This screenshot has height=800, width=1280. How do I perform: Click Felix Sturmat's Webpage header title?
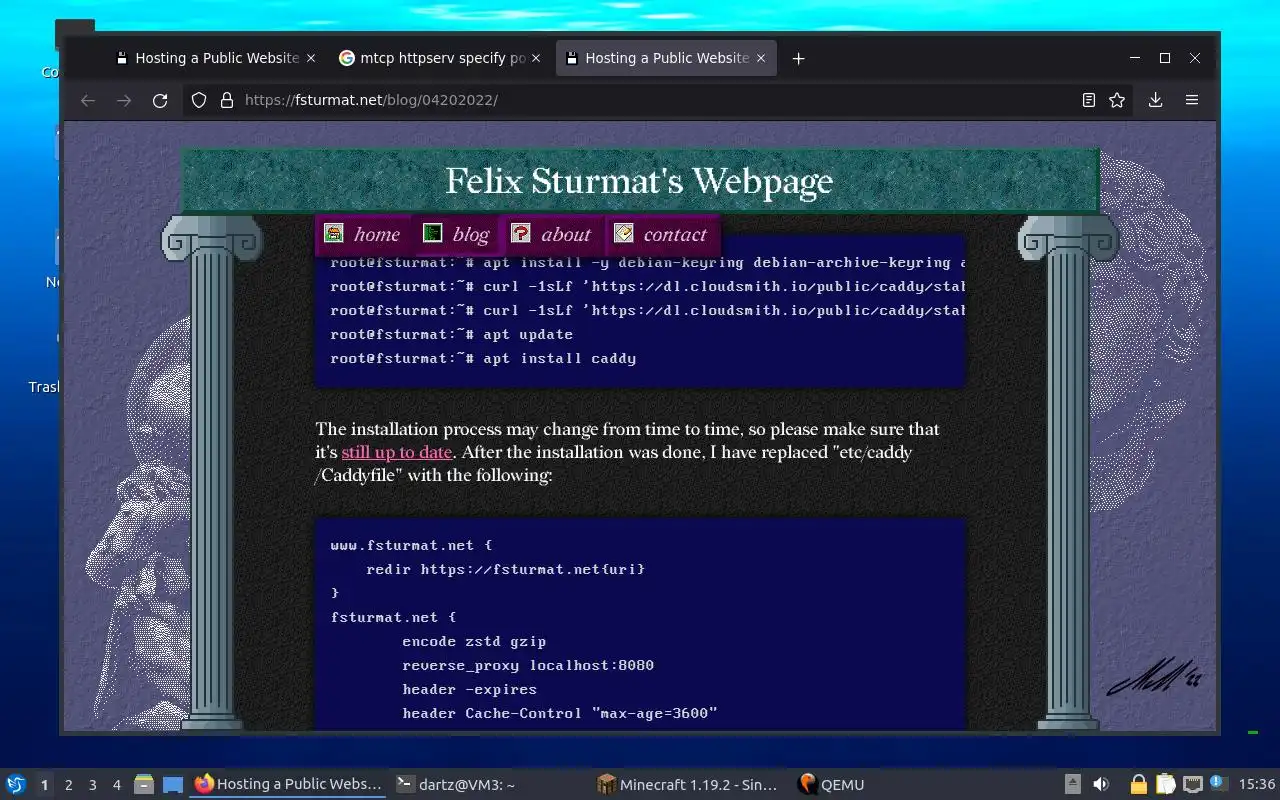point(639,181)
